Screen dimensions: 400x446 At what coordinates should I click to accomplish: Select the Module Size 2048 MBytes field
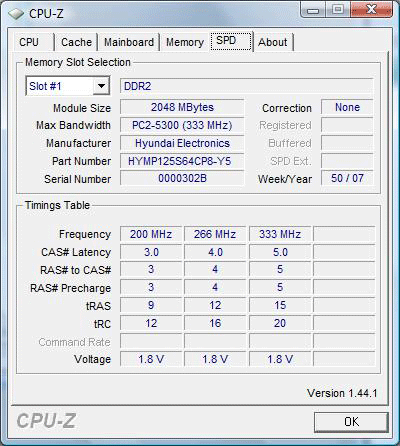coord(182,107)
